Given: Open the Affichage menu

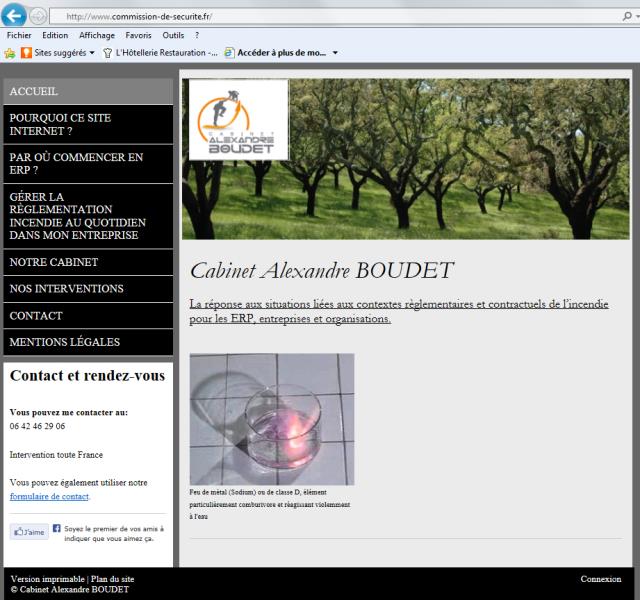Looking at the screenshot, I should (97, 35).
